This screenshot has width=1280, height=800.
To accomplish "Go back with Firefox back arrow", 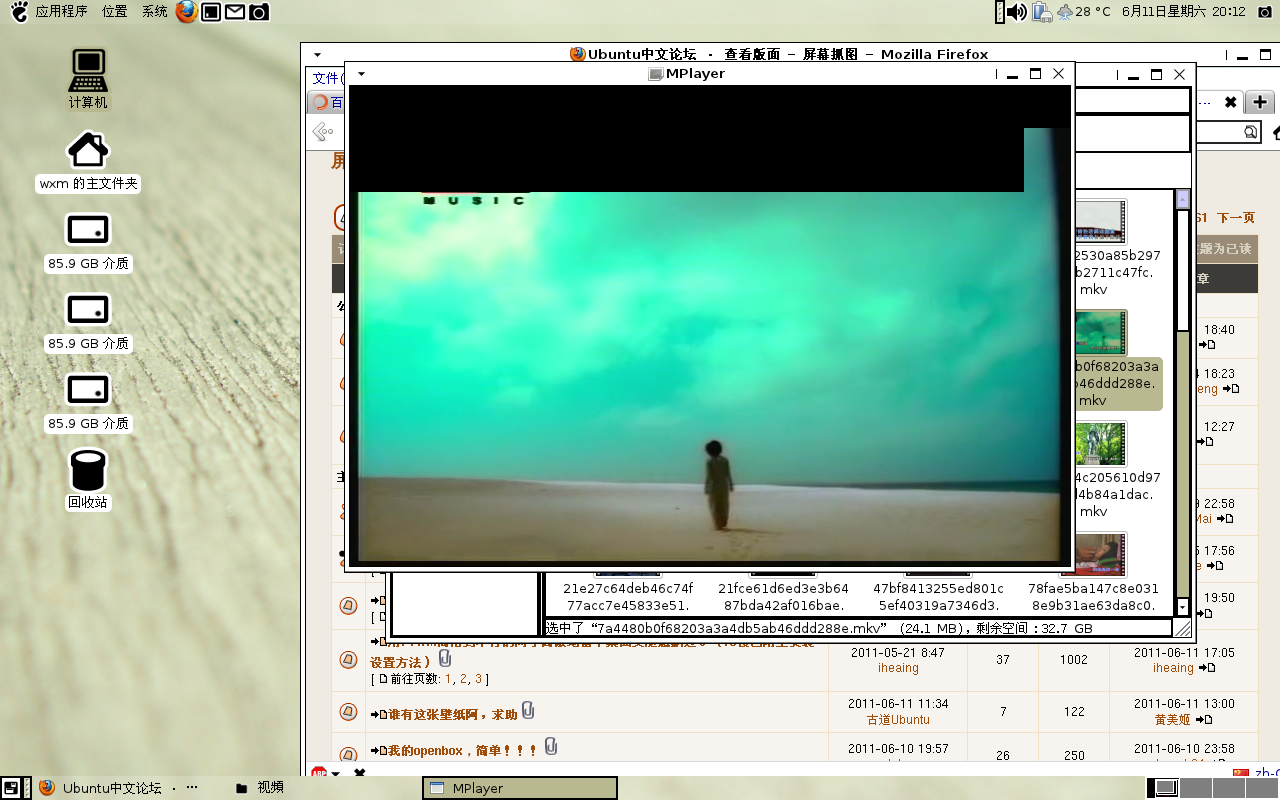I will 322,132.
